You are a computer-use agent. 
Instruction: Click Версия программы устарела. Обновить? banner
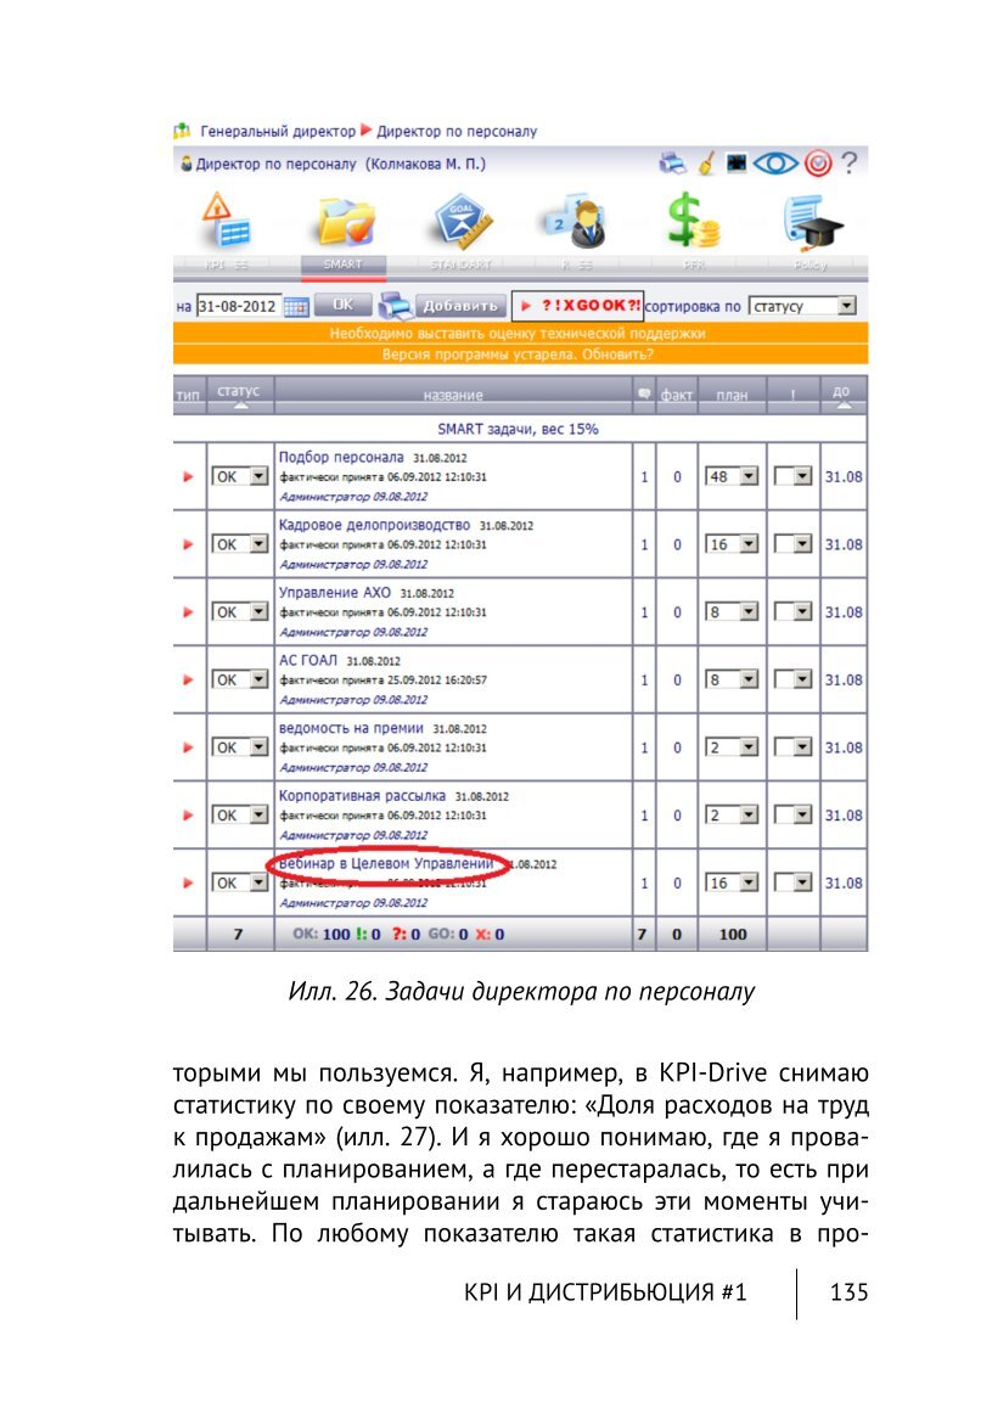point(519,354)
